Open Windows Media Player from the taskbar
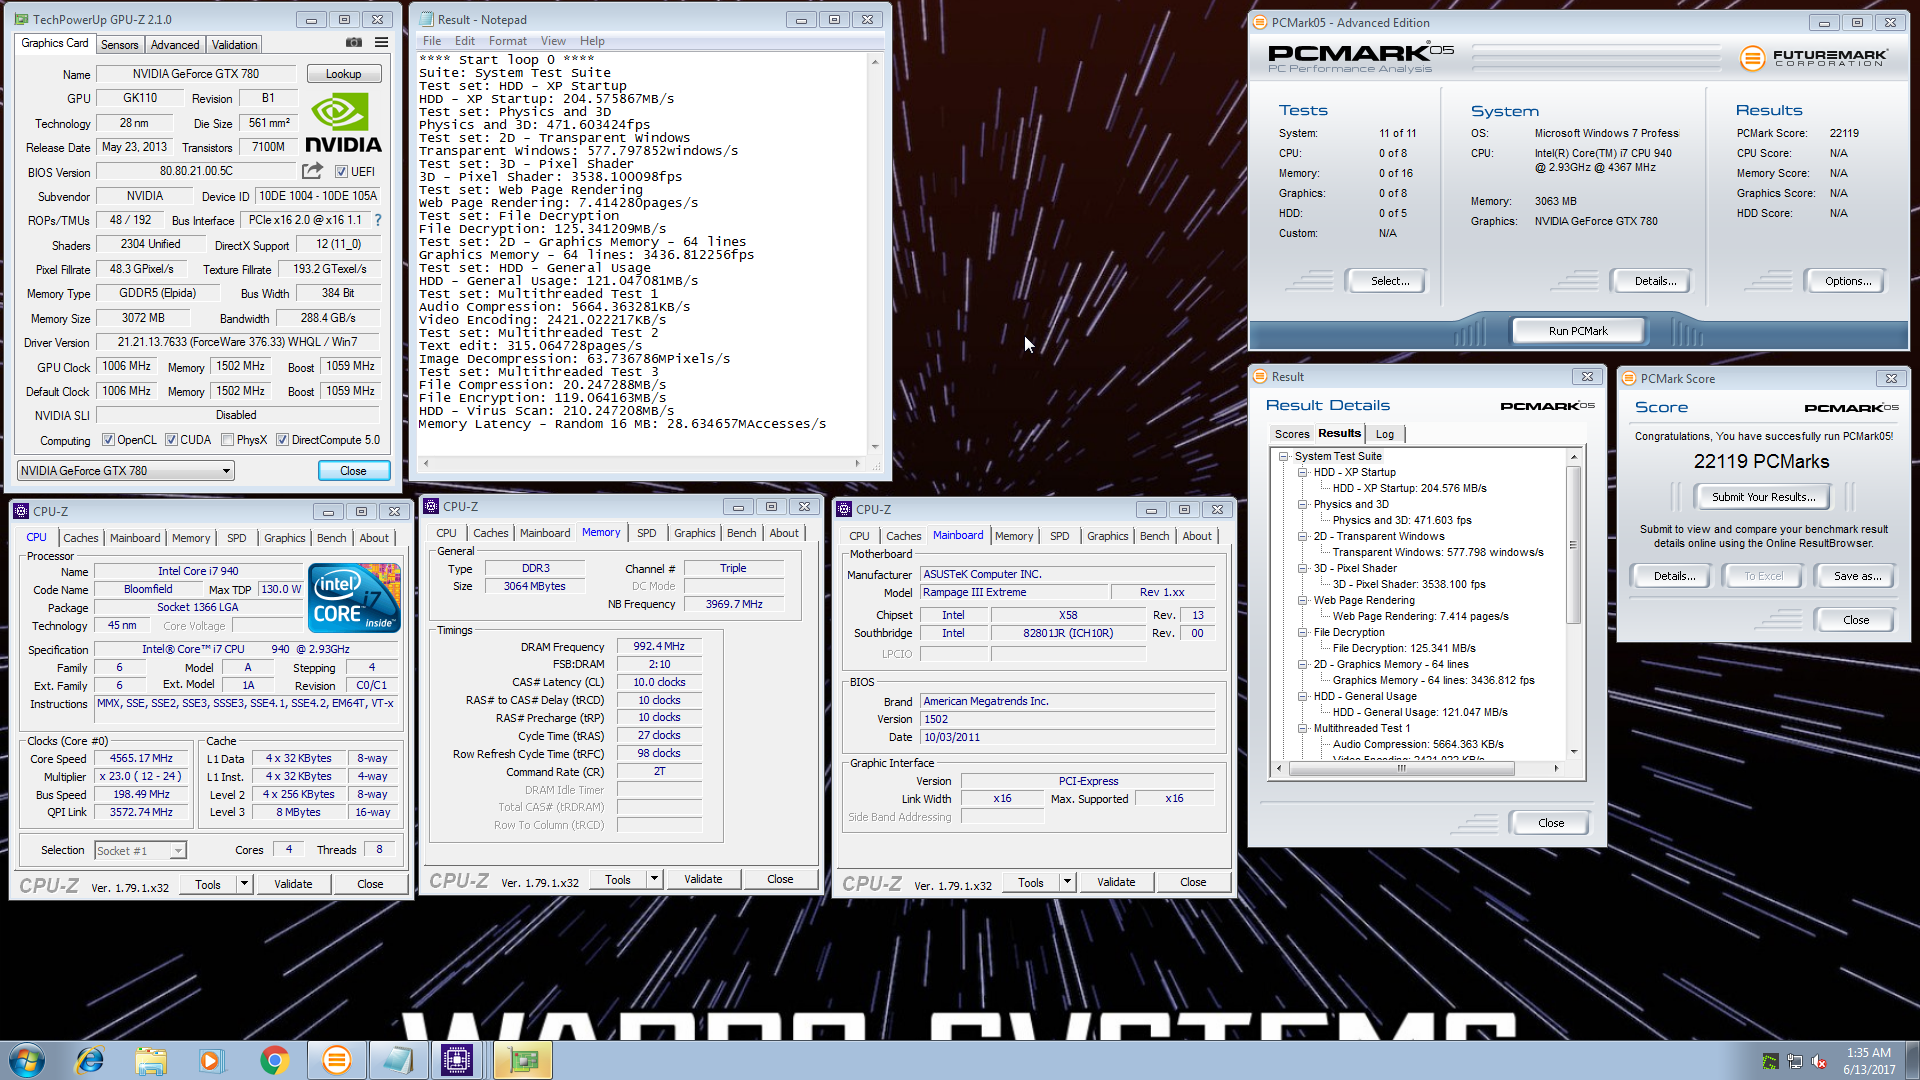Image resolution: width=1920 pixels, height=1080 pixels. point(211,1060)
